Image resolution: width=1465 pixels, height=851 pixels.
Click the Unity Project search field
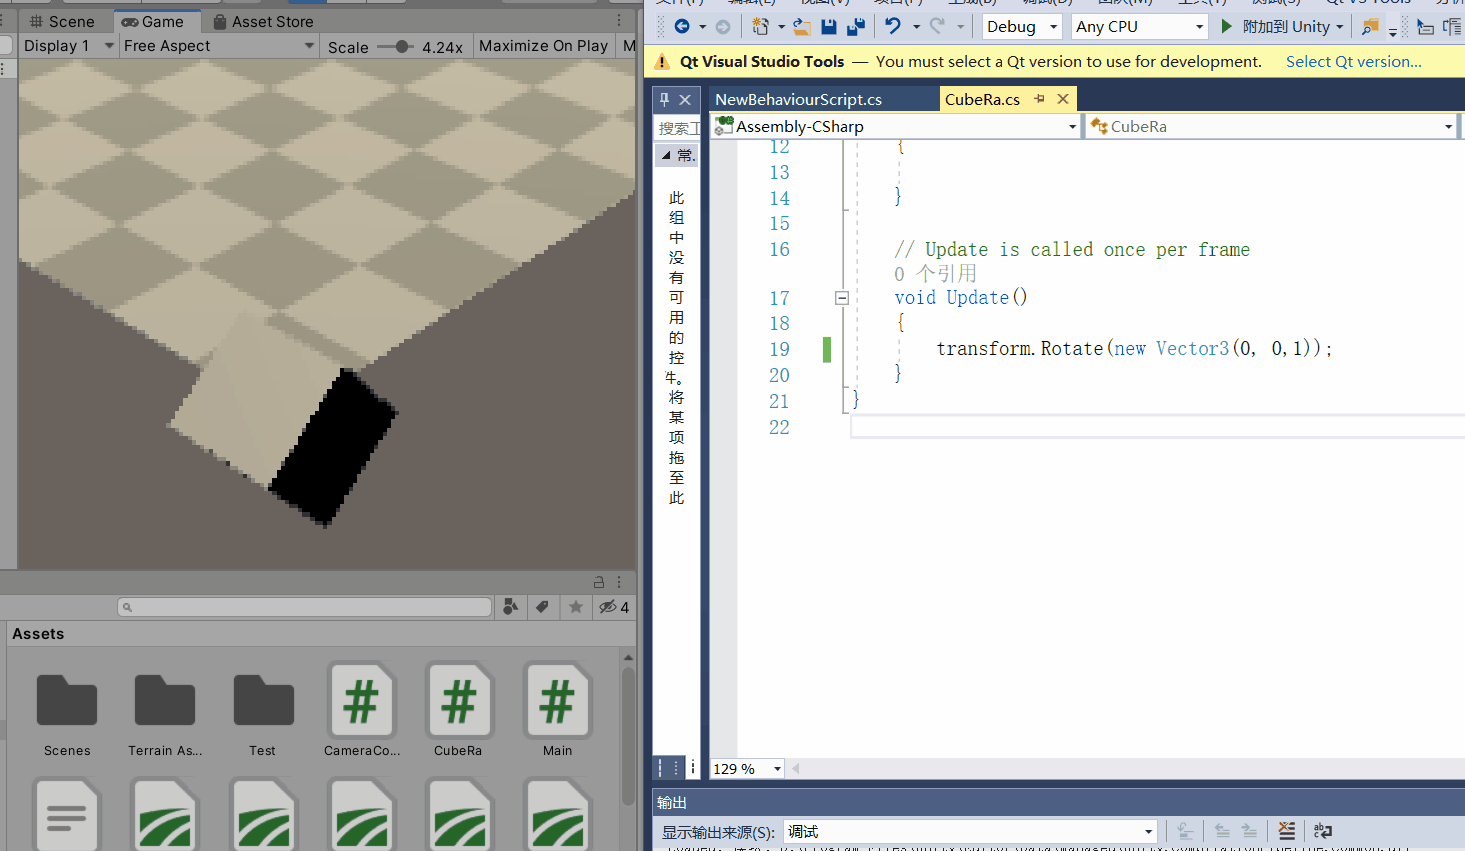point(305,607)
